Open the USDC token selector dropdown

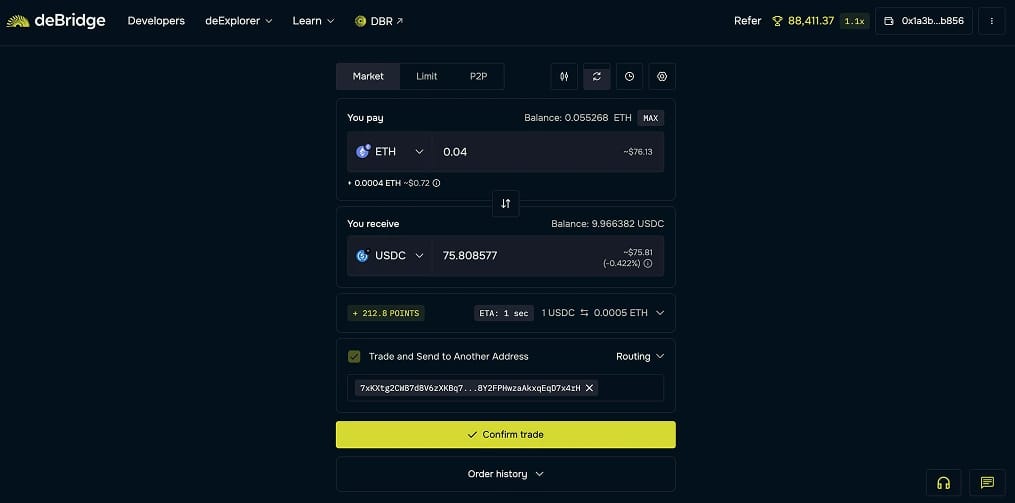[x=390, y=256]
